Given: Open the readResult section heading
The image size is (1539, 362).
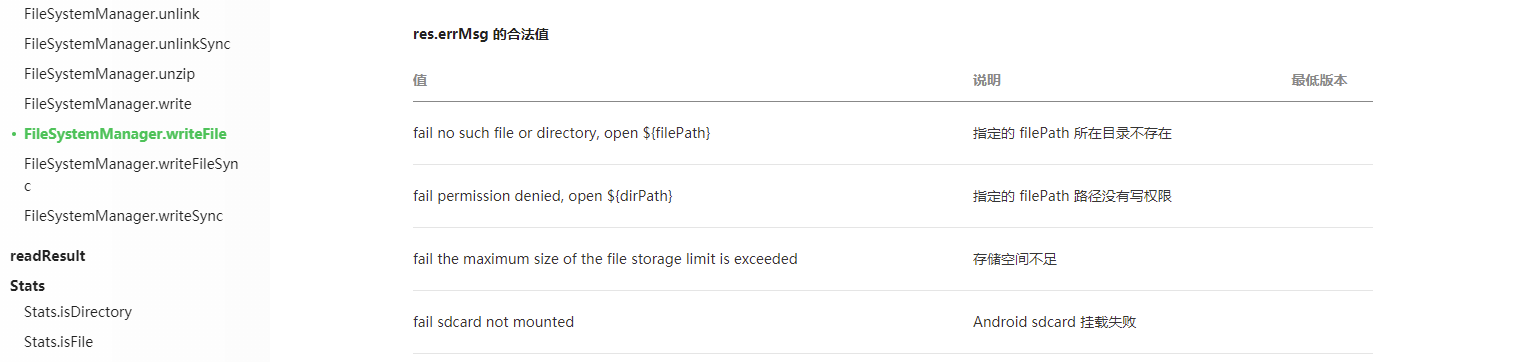Looking at the screenshot, I should coord(48,256).
